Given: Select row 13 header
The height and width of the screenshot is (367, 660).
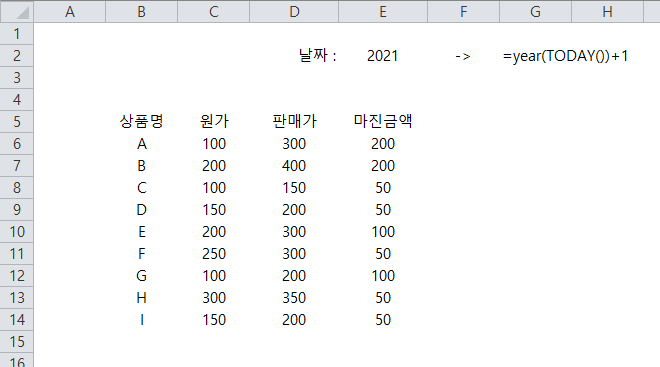Looking at the screenshot, I should 17,298.
